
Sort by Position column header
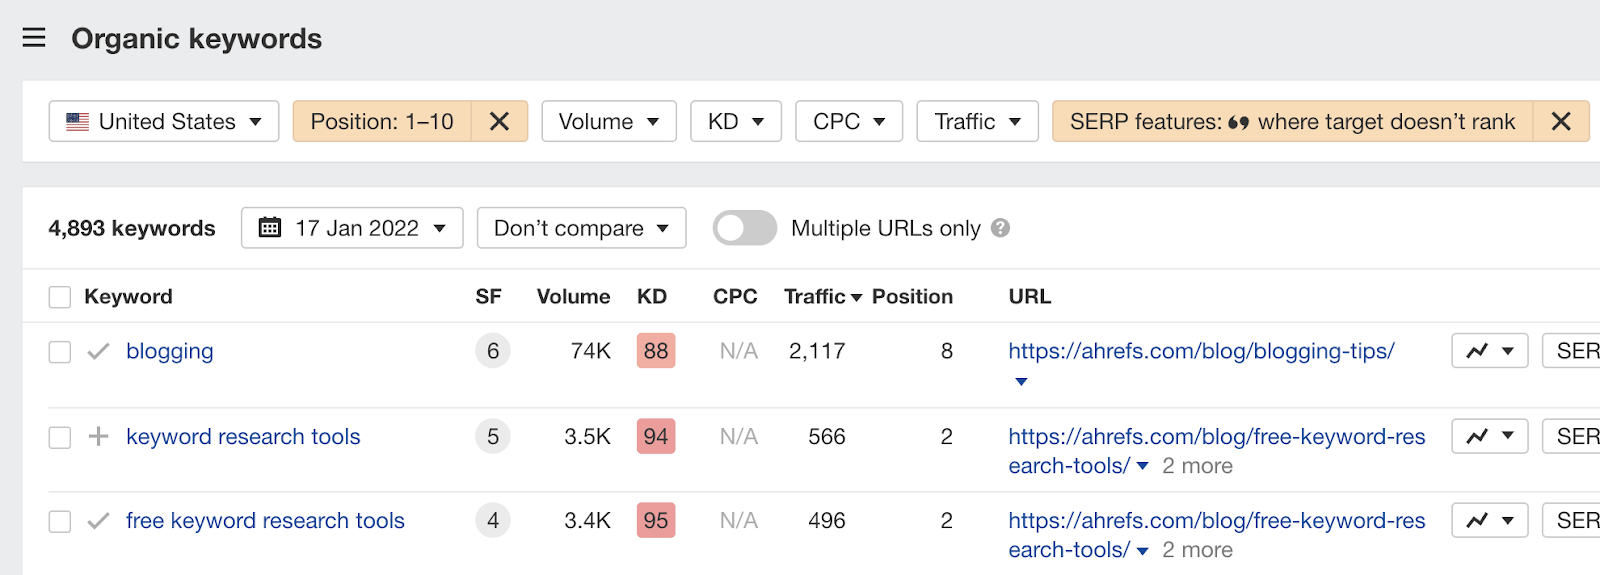(912, 296)
